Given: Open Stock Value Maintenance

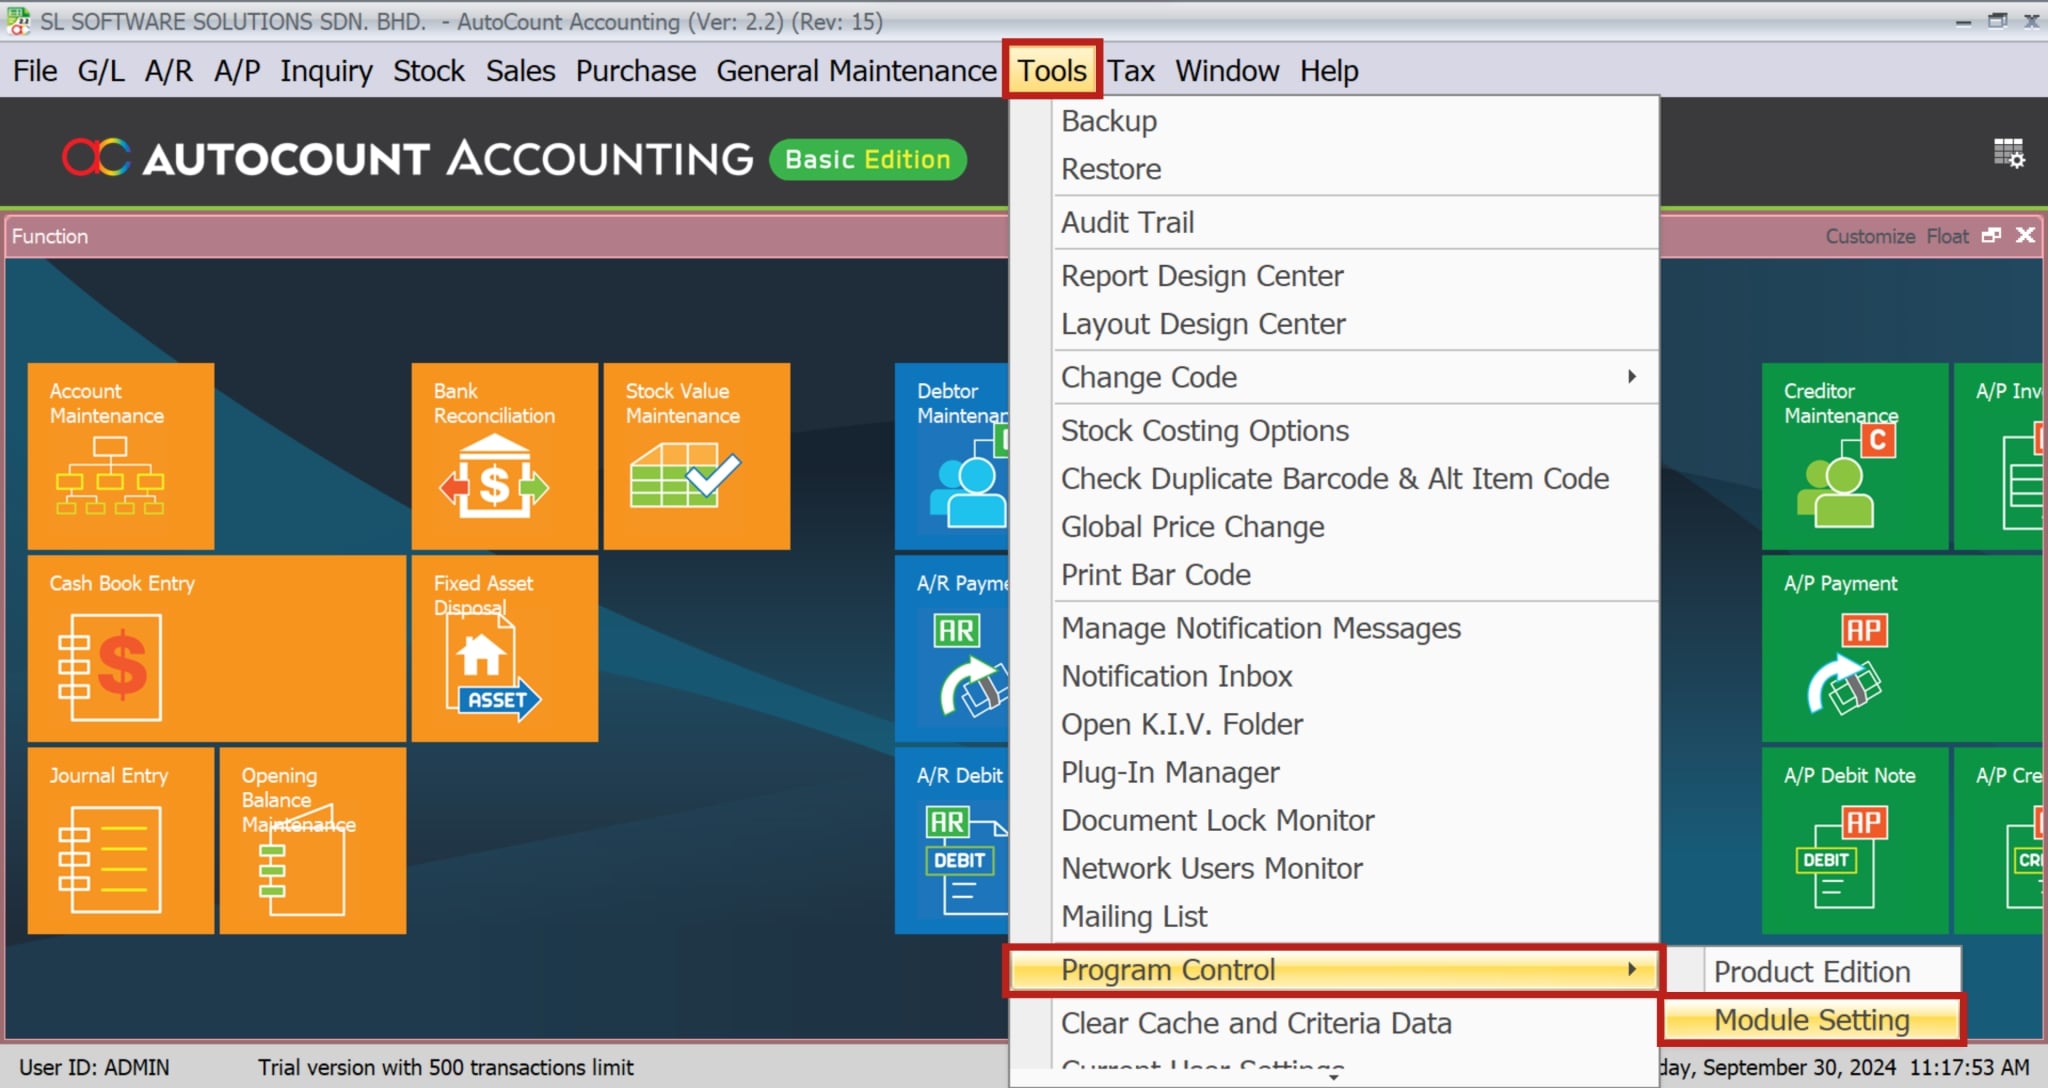Looking at the screenshot, I should (x=695, y=455).
